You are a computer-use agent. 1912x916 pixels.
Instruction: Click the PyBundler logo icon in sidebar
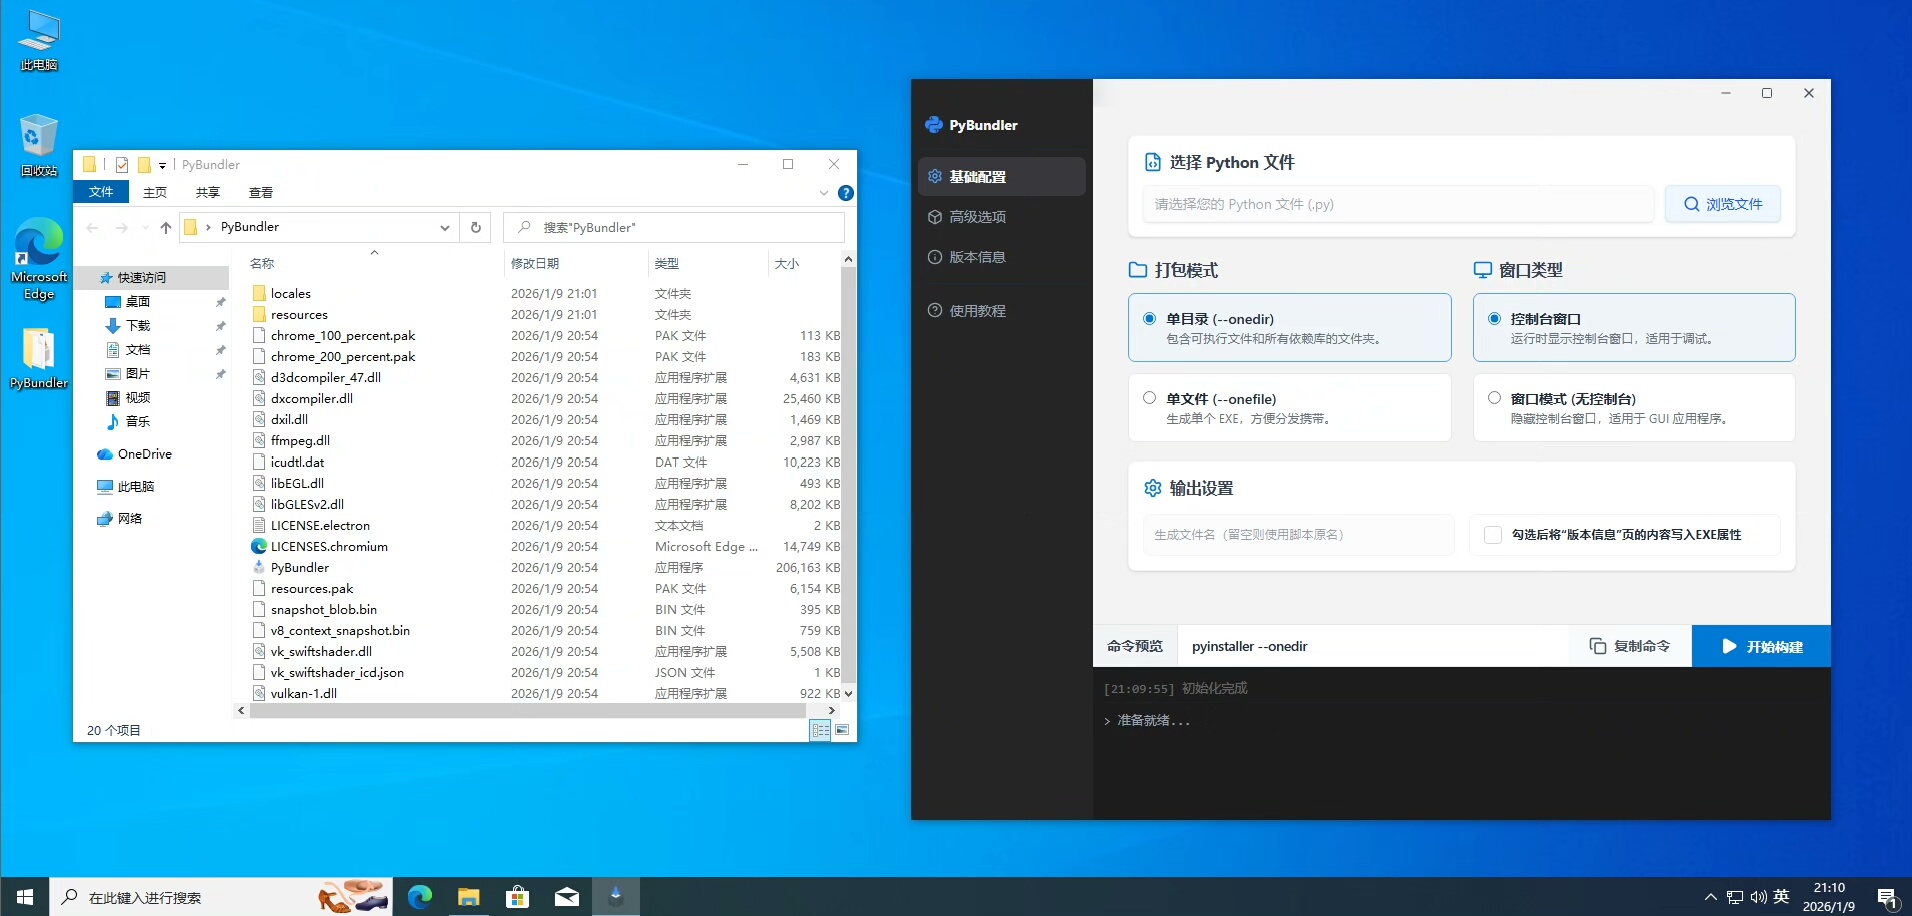click(934, 125)
